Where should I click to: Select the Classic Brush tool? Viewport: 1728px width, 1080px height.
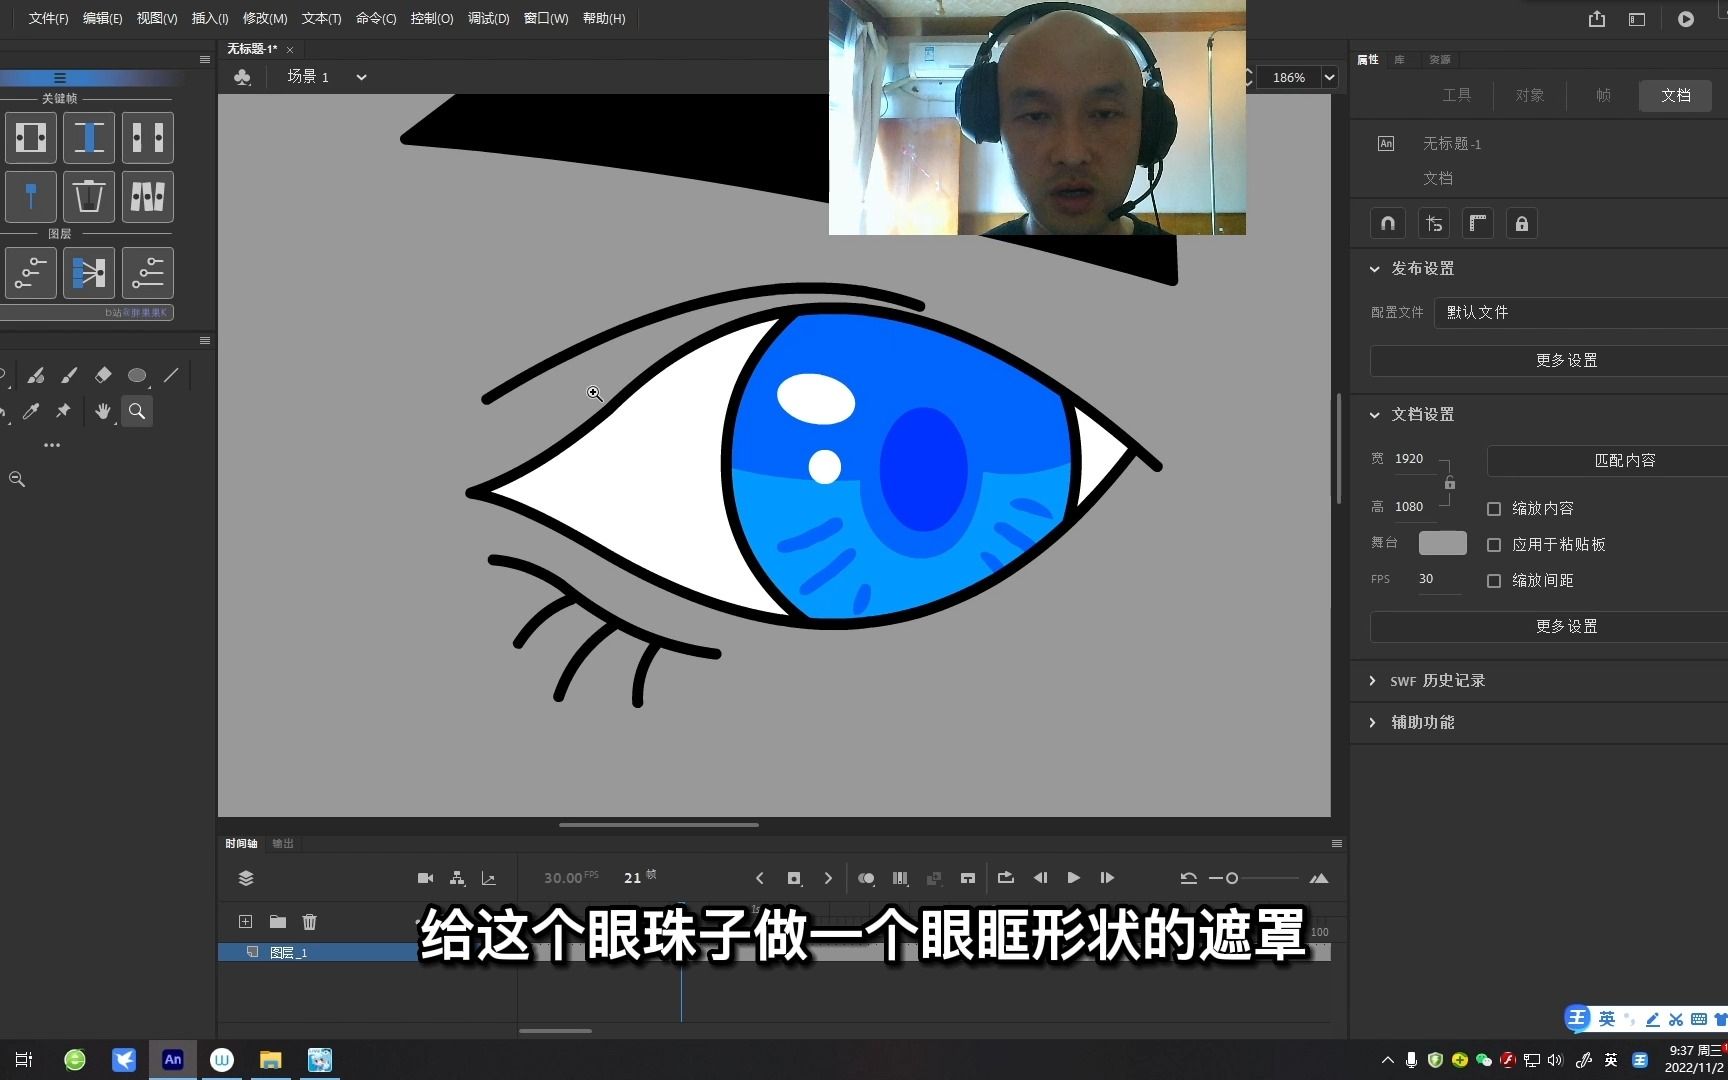tap(69, 375)
